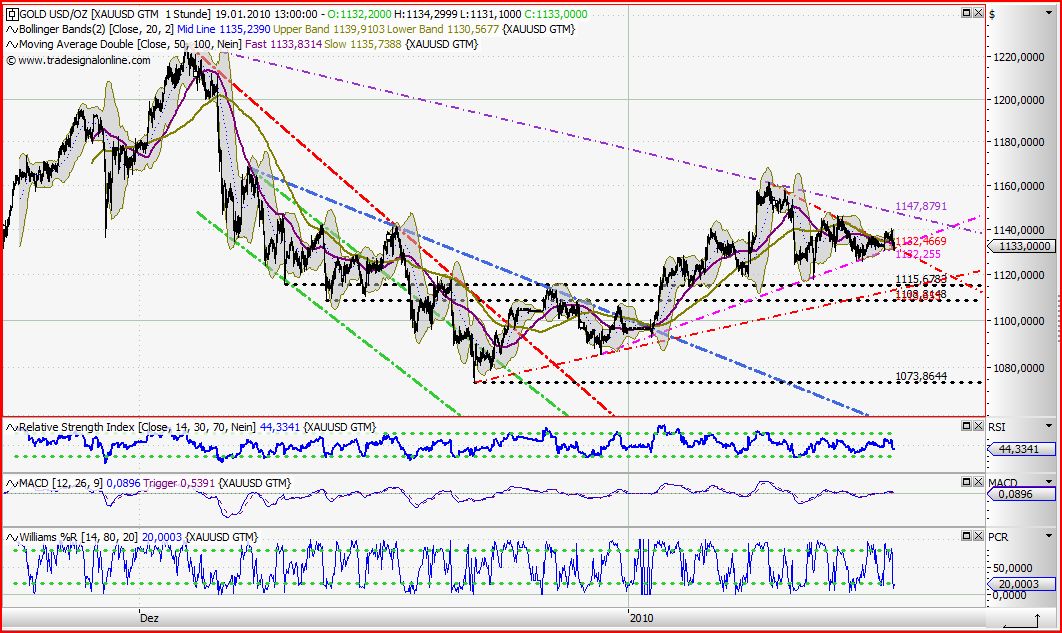Click the maximize icon of the main price chart
Viewport: 1062px width, 633px height.
[x=965, y=15]
